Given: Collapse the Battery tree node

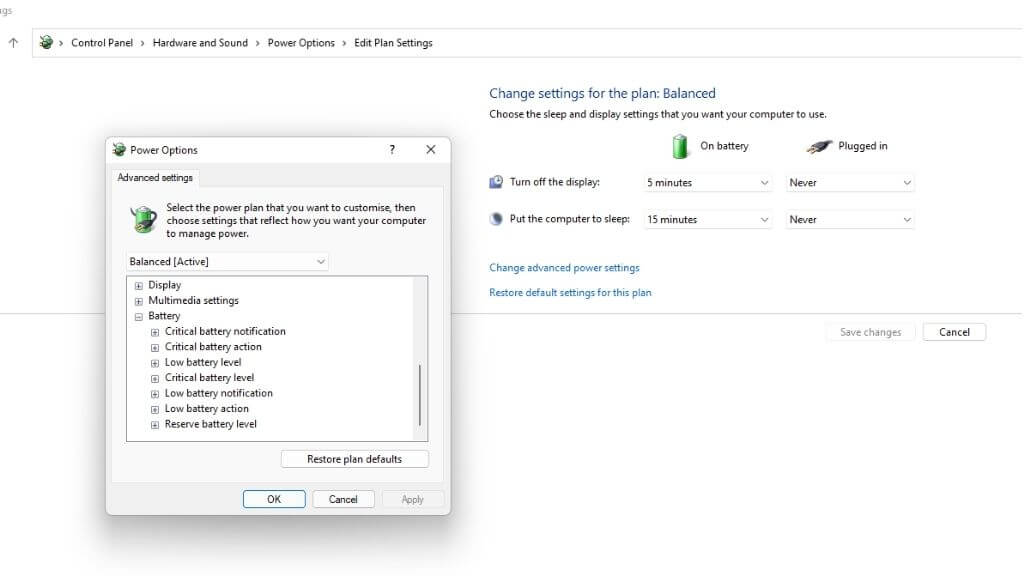Looking at the screenshot, I should pos(139,316).
